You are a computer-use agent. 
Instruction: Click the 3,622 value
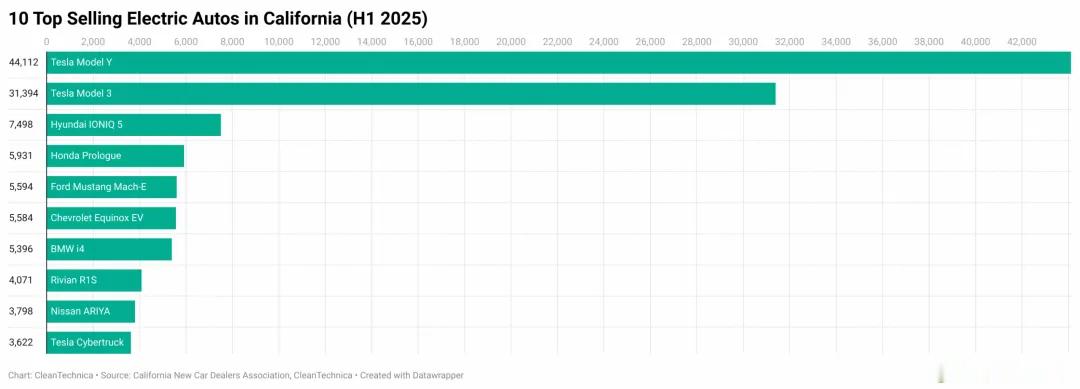[20, 342]
